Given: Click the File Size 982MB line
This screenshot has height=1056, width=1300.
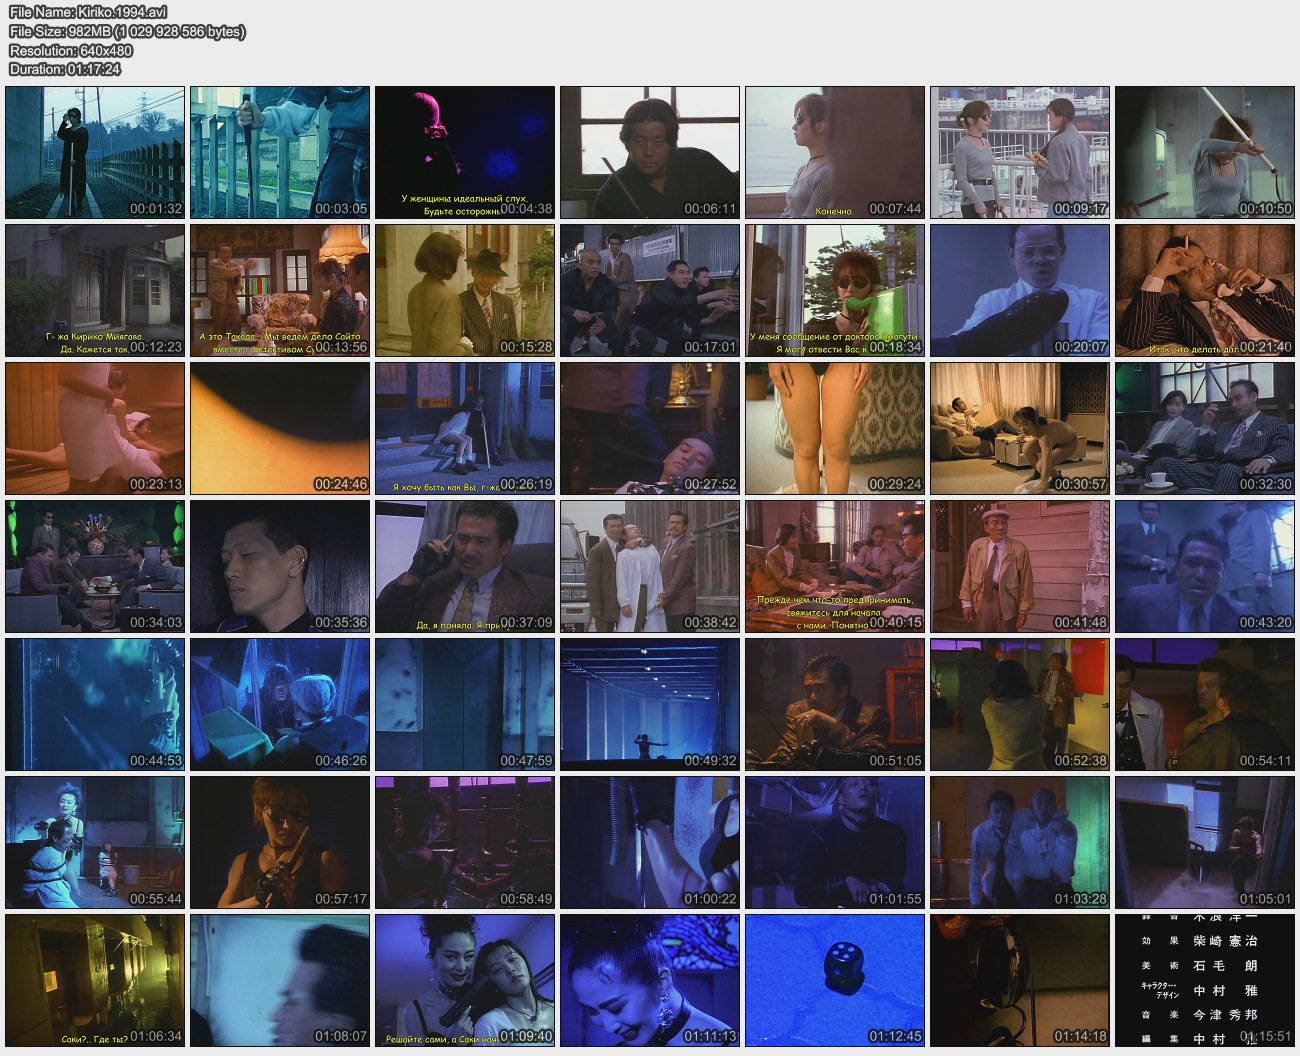Looking at the screenshot, I should (x=127, y=32).
